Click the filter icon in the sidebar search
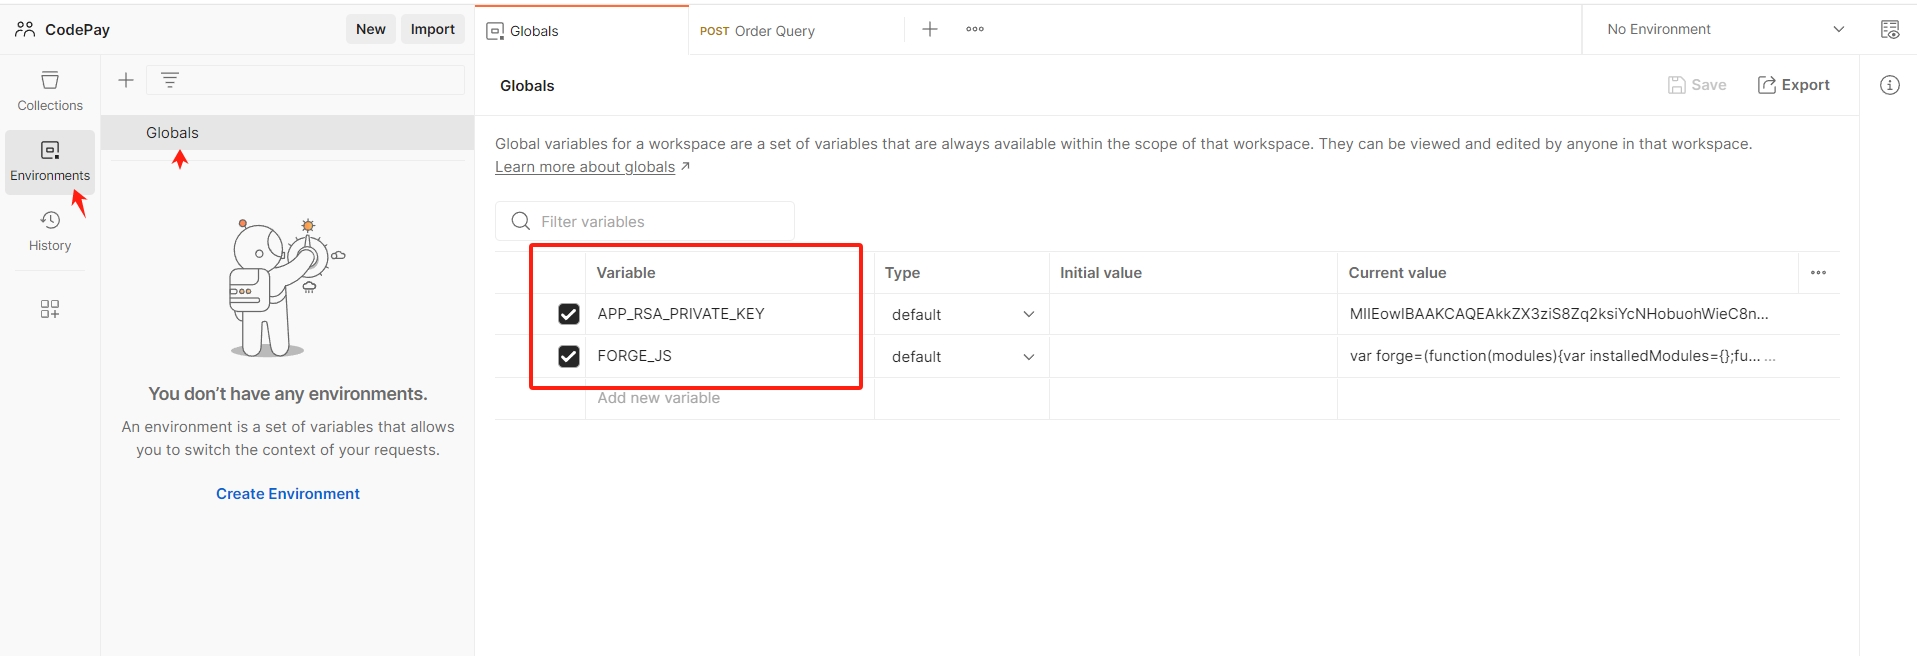 (170, 80)
